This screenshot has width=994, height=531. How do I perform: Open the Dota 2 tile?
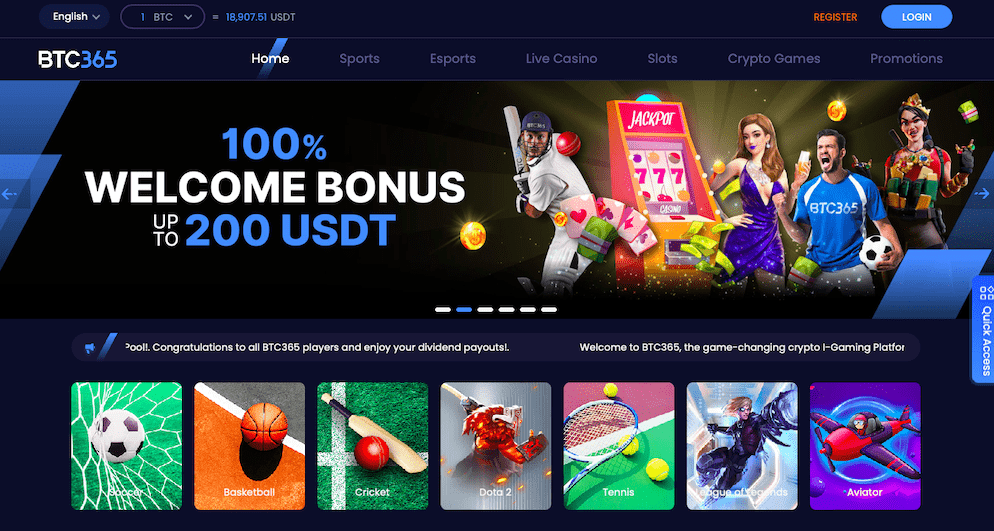point(496,445)
